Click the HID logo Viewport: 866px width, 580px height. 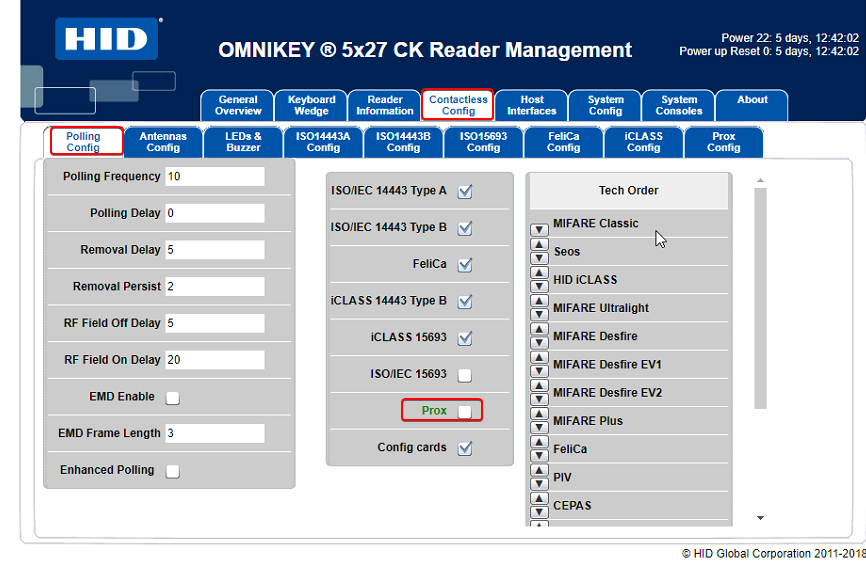click(107, 39)
